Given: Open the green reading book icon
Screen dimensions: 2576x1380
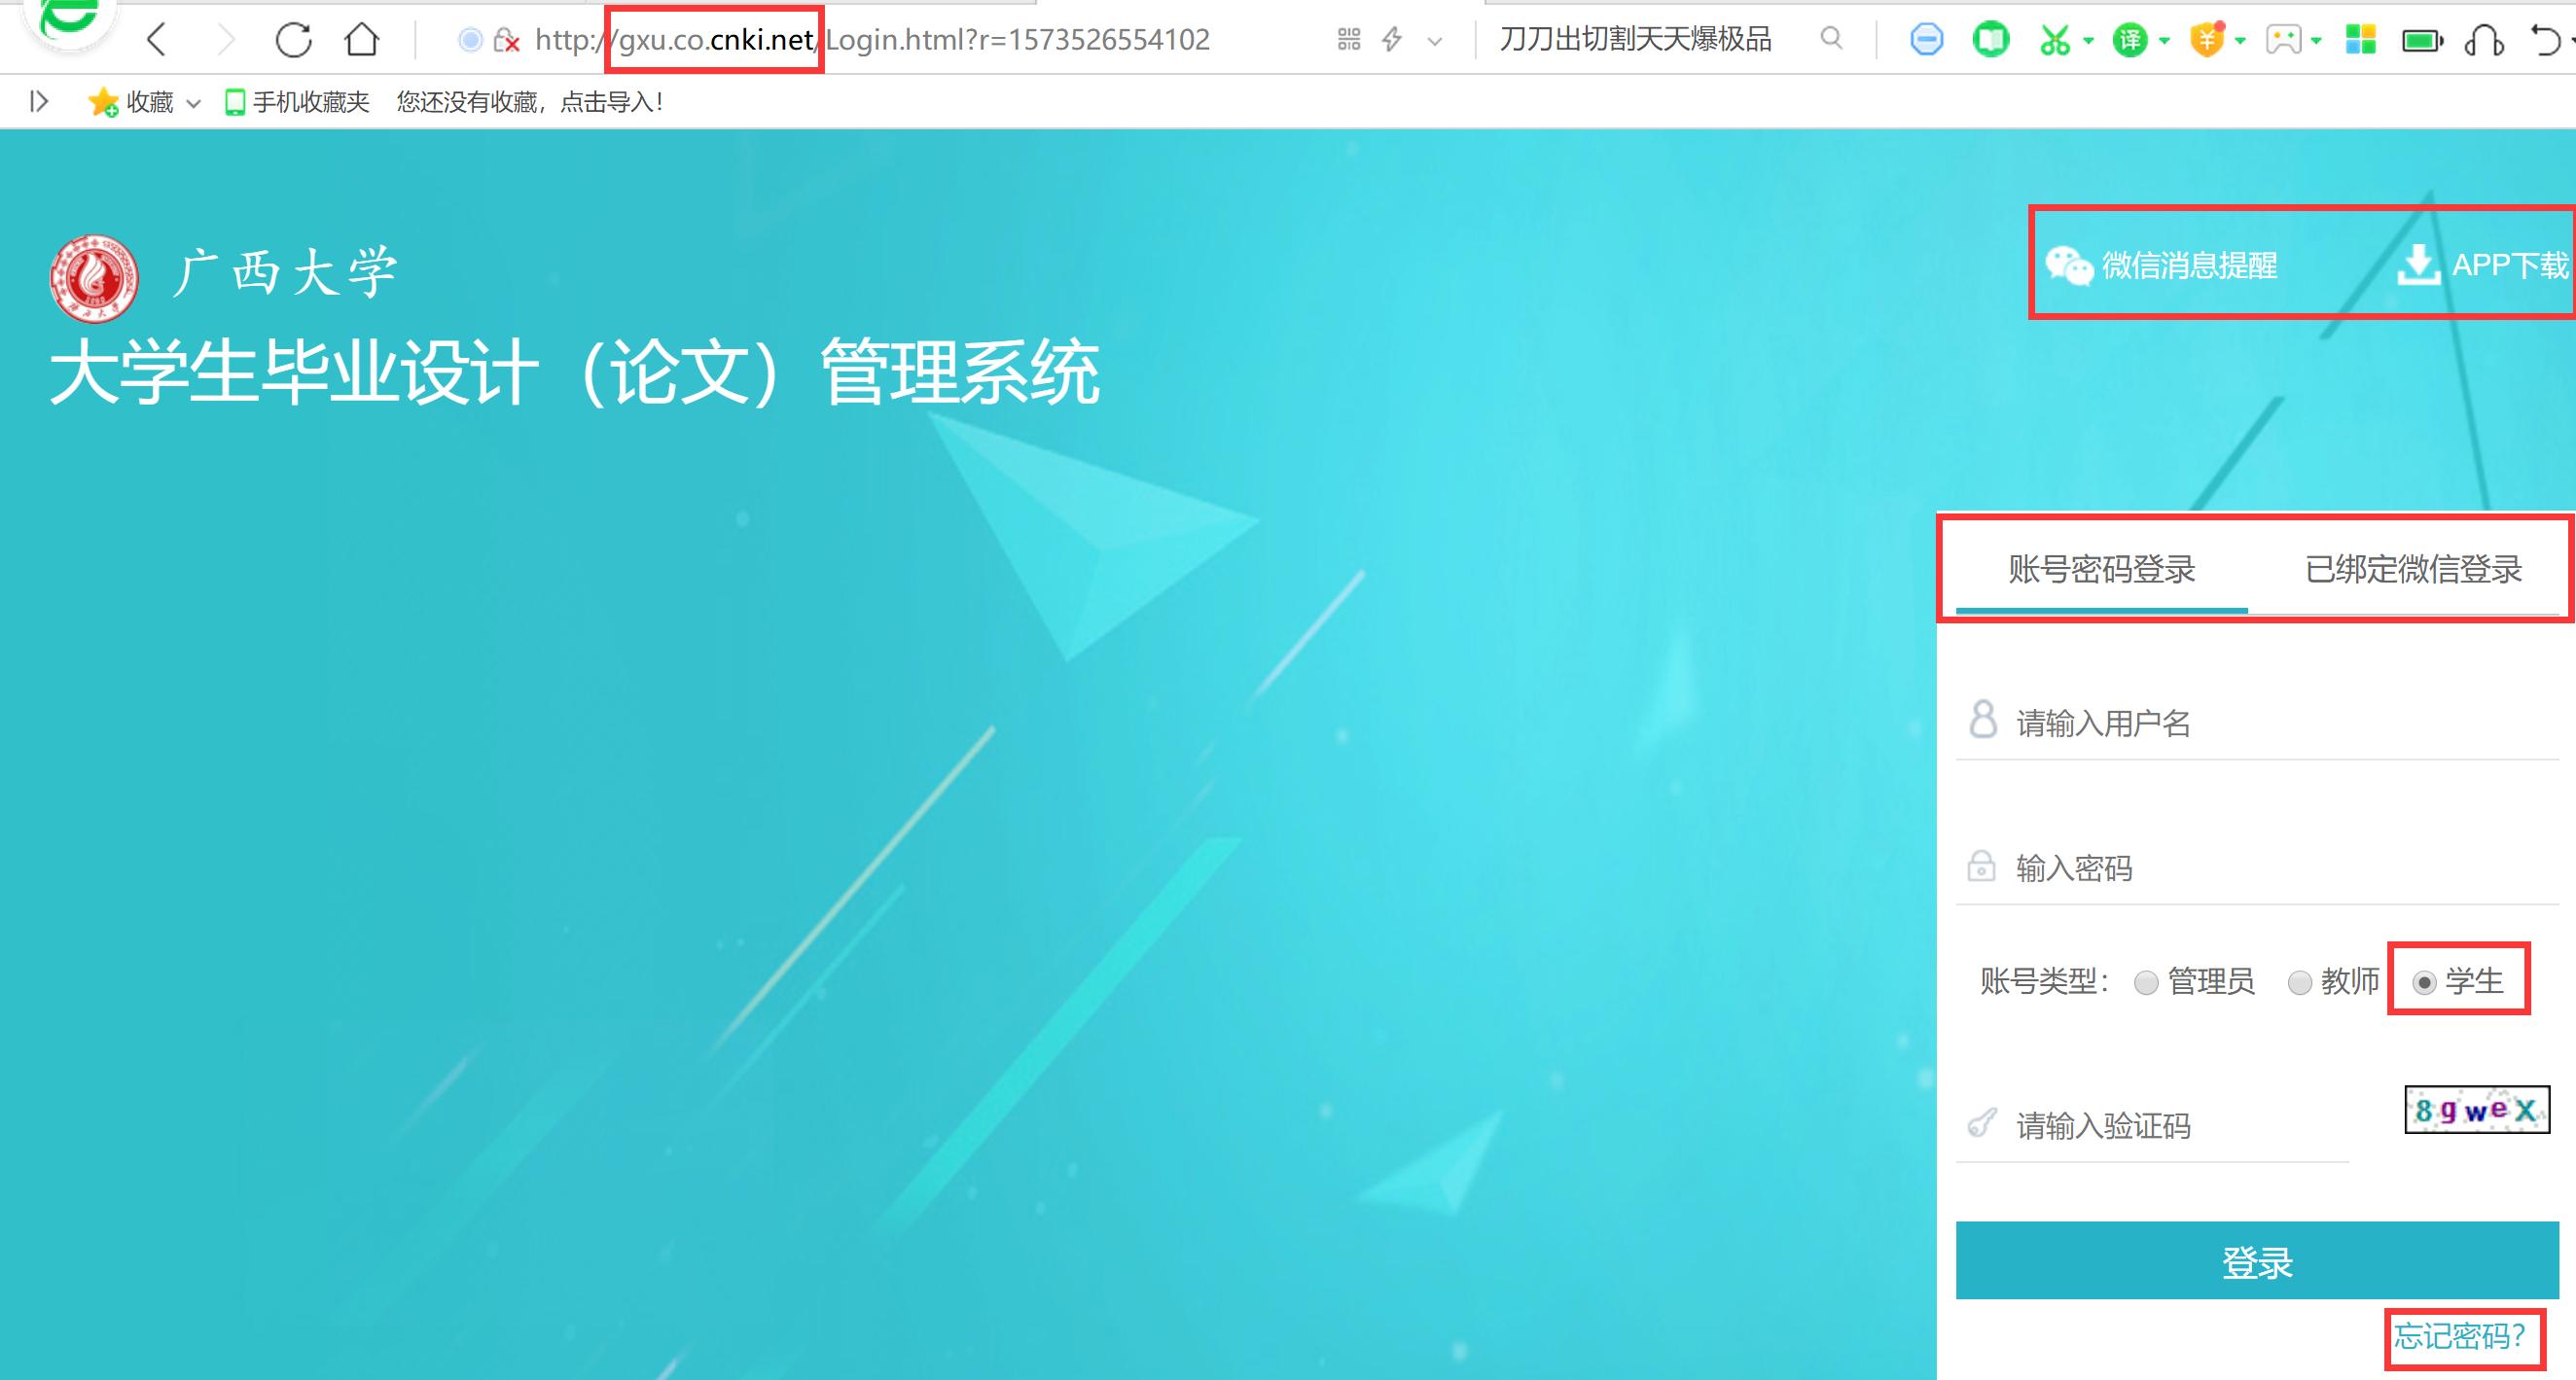Looking at the screenshot, I should (x=1991, y=40).
